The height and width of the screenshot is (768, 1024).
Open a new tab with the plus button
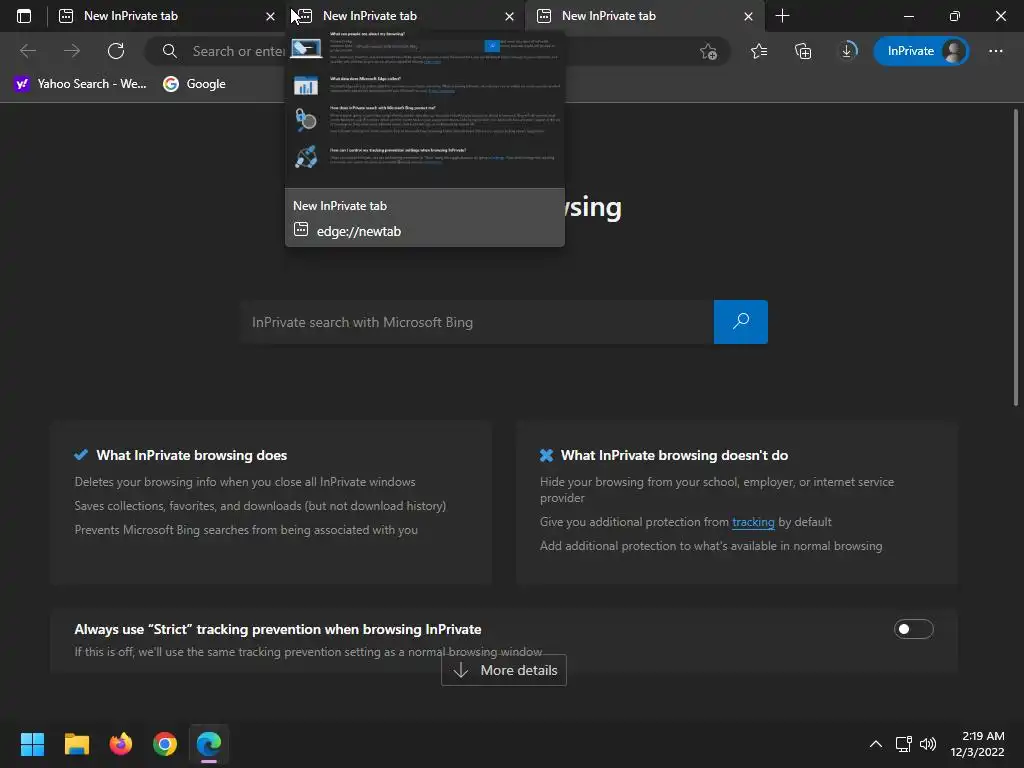coord(782,16)
